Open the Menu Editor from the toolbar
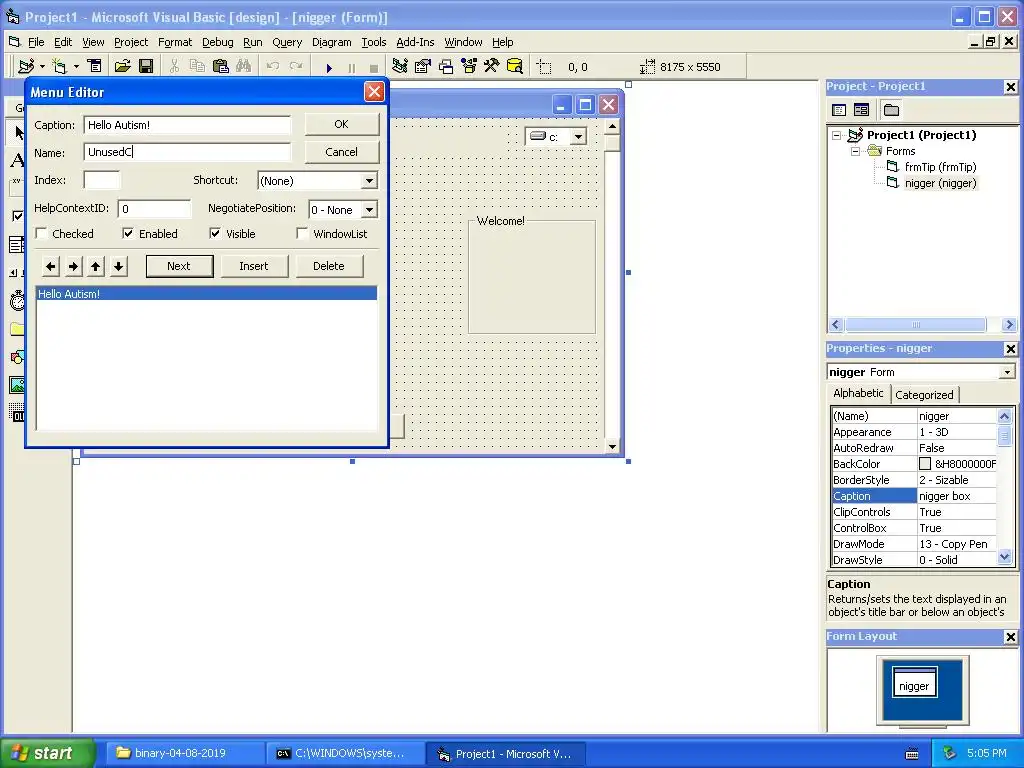Screen dimensions: 1024x768 coord(95,67)
